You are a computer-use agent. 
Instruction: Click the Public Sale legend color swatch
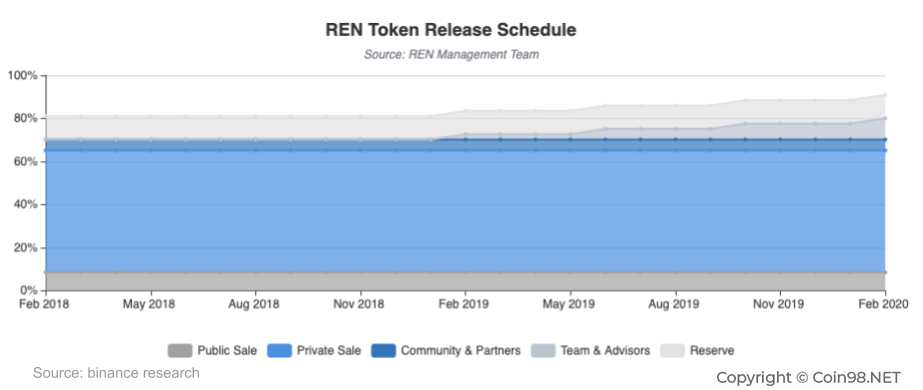point(180,351)
